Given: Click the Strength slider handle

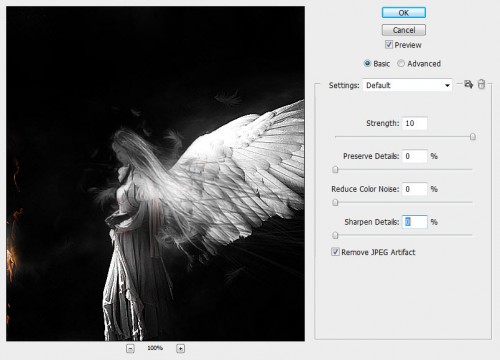Looking at the screenshot, I should coord(472,137).
